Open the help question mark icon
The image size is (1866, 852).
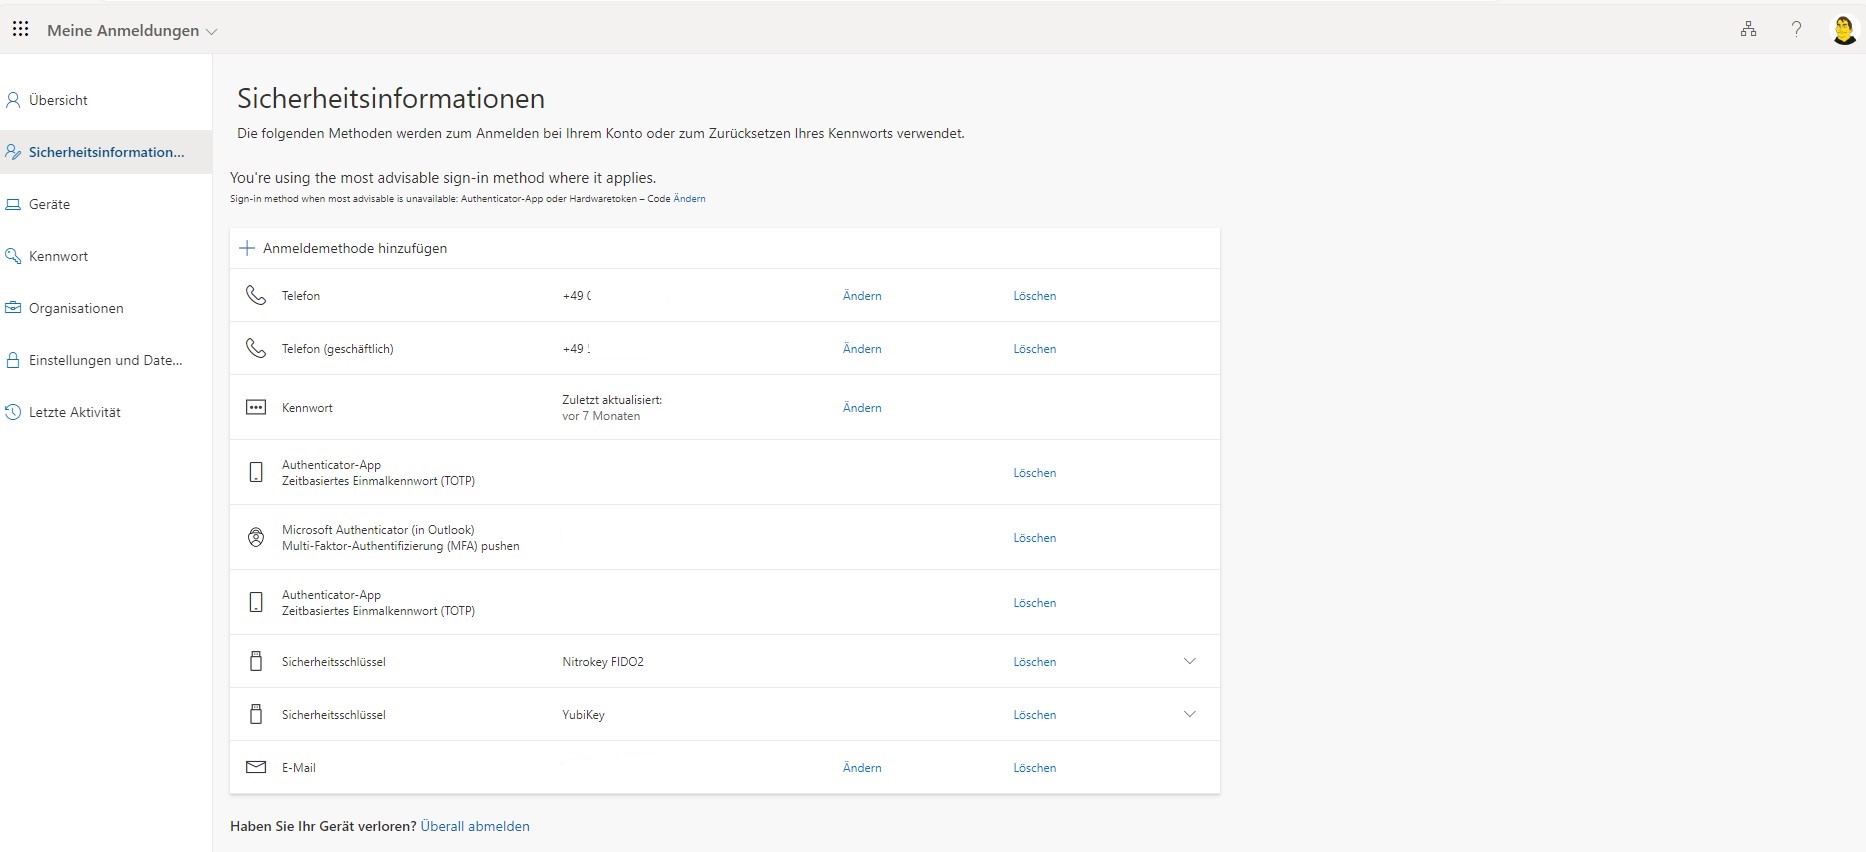1796,30
